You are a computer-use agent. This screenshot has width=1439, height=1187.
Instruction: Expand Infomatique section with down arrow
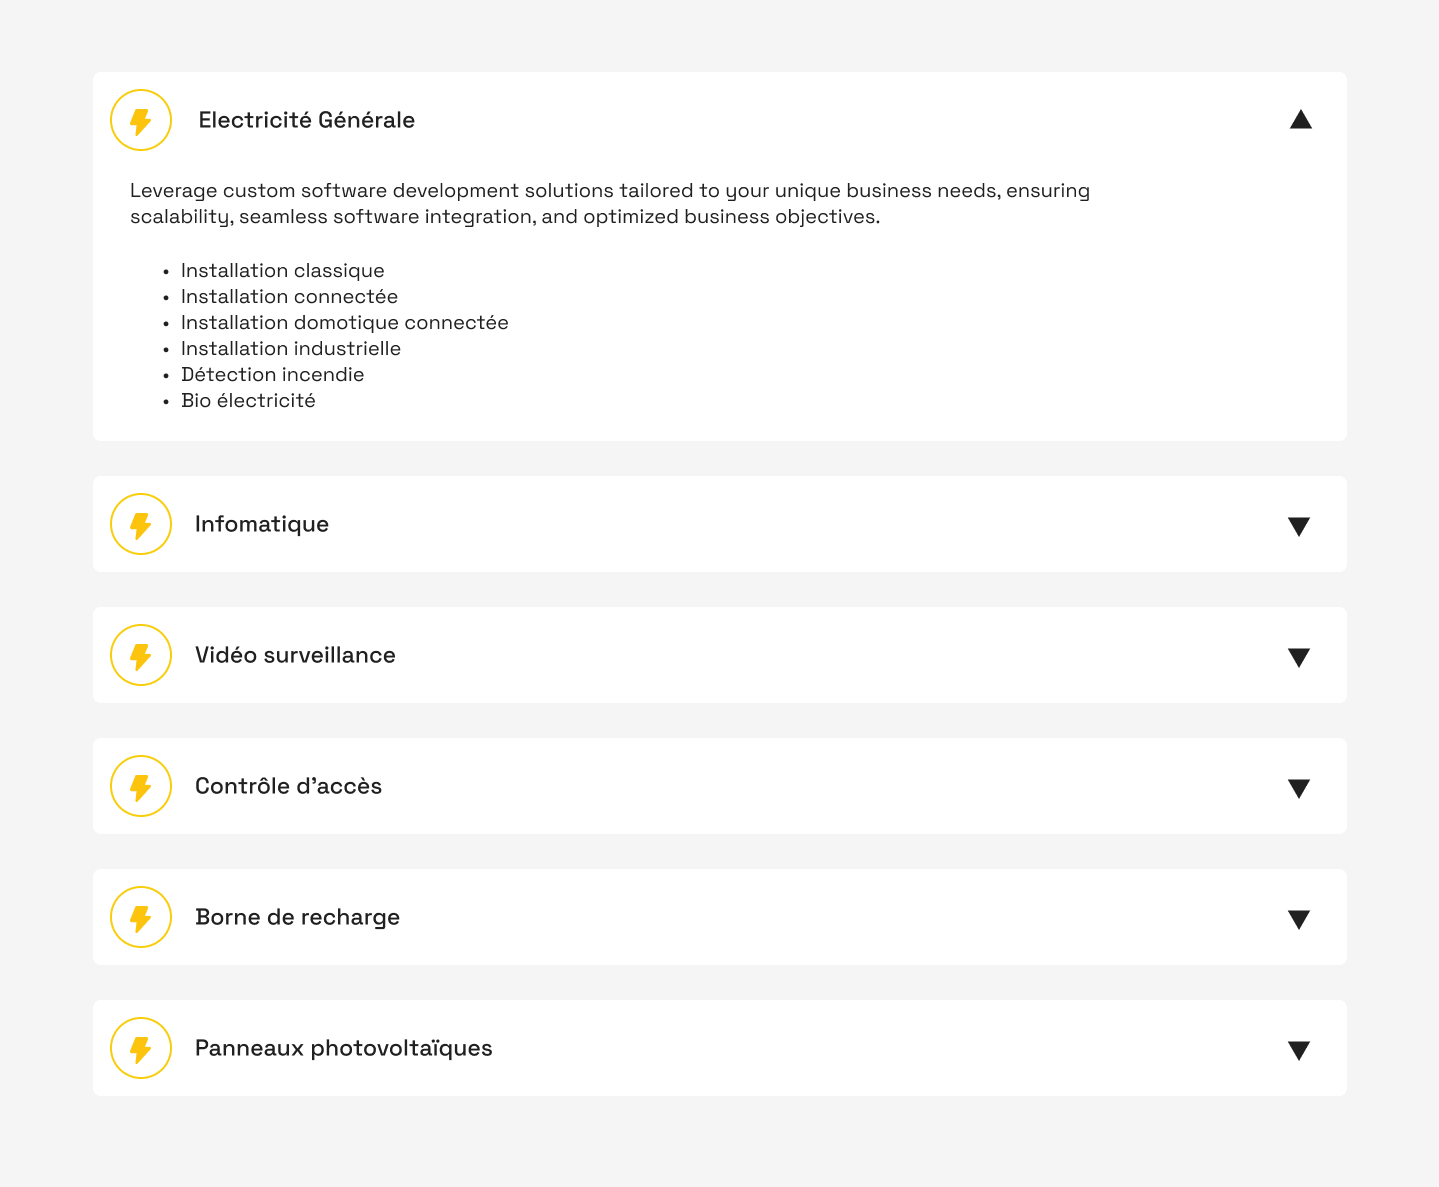click(x=1298, y=526)
